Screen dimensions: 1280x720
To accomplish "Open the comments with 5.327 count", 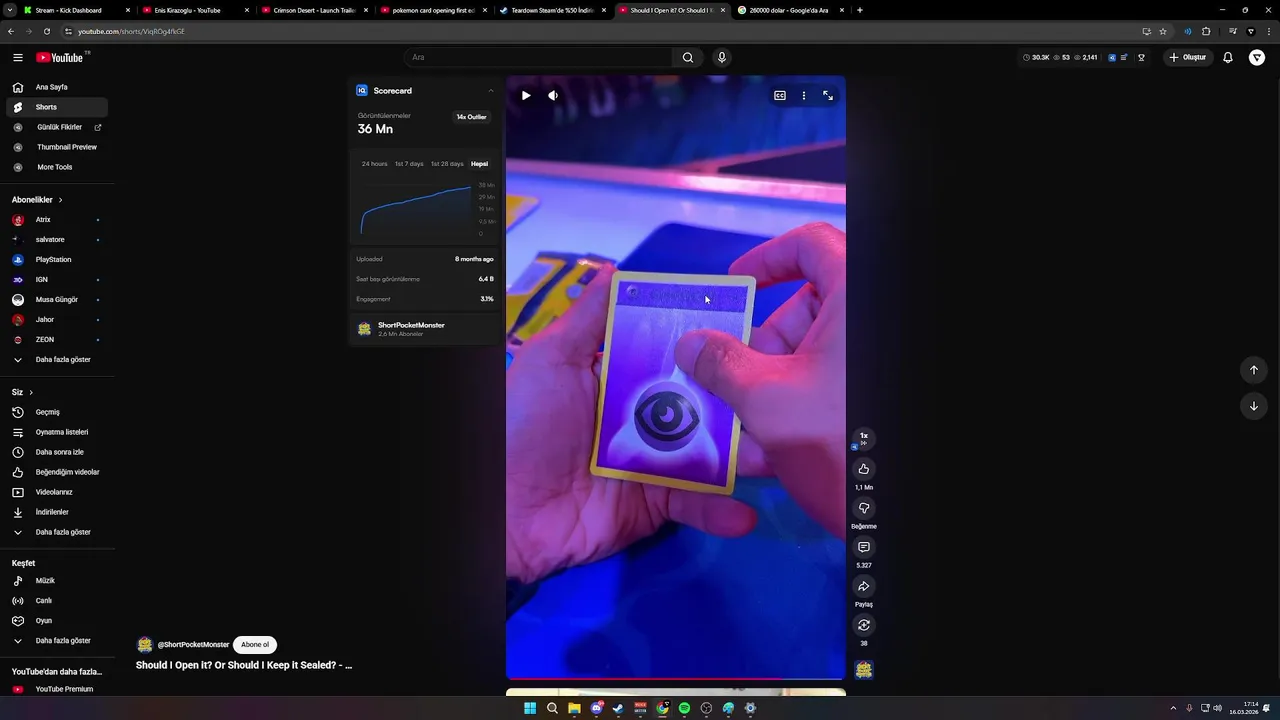I will tap(864, 547).
